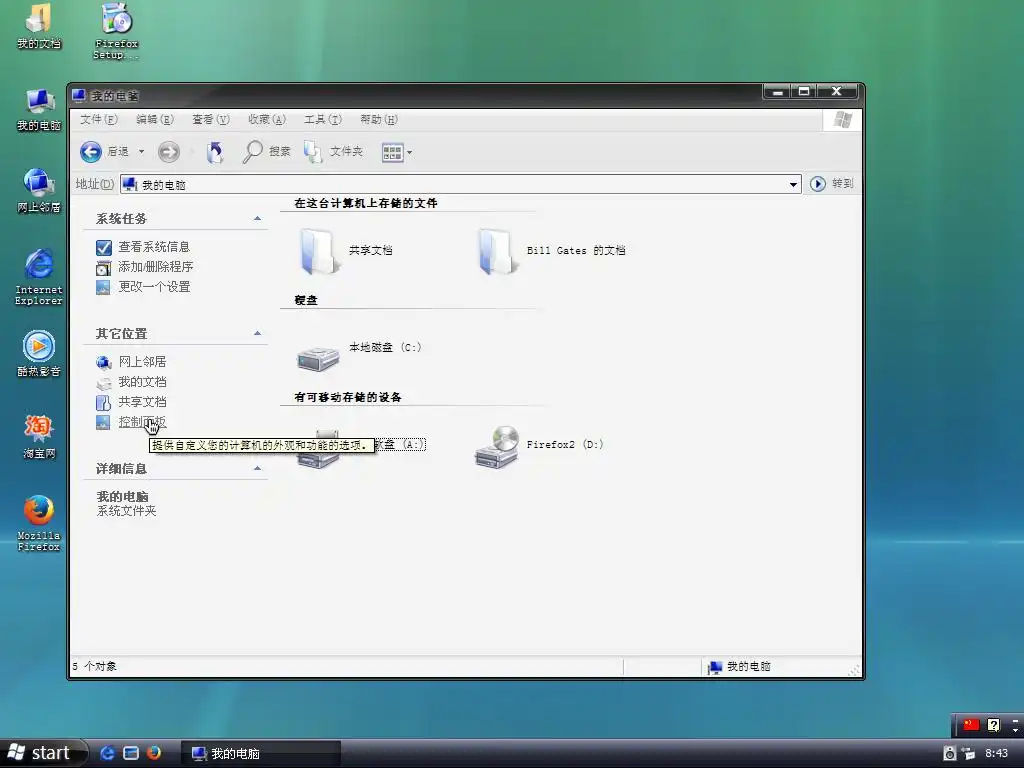Click the 硬盘 section header

306,300
